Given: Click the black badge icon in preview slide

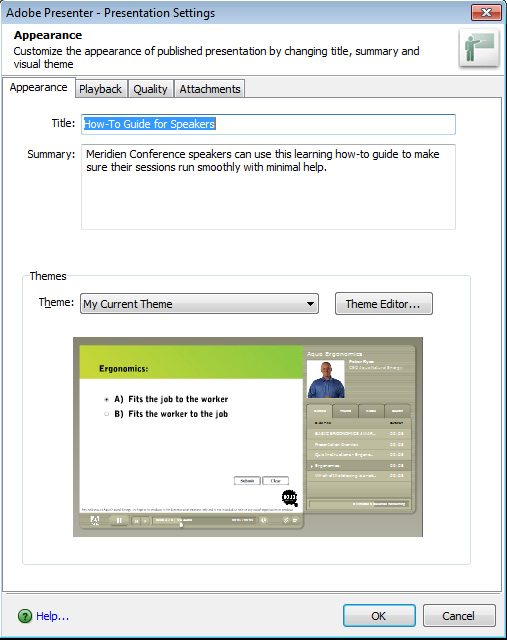Looking at the screenshot, I should point(289,497).
